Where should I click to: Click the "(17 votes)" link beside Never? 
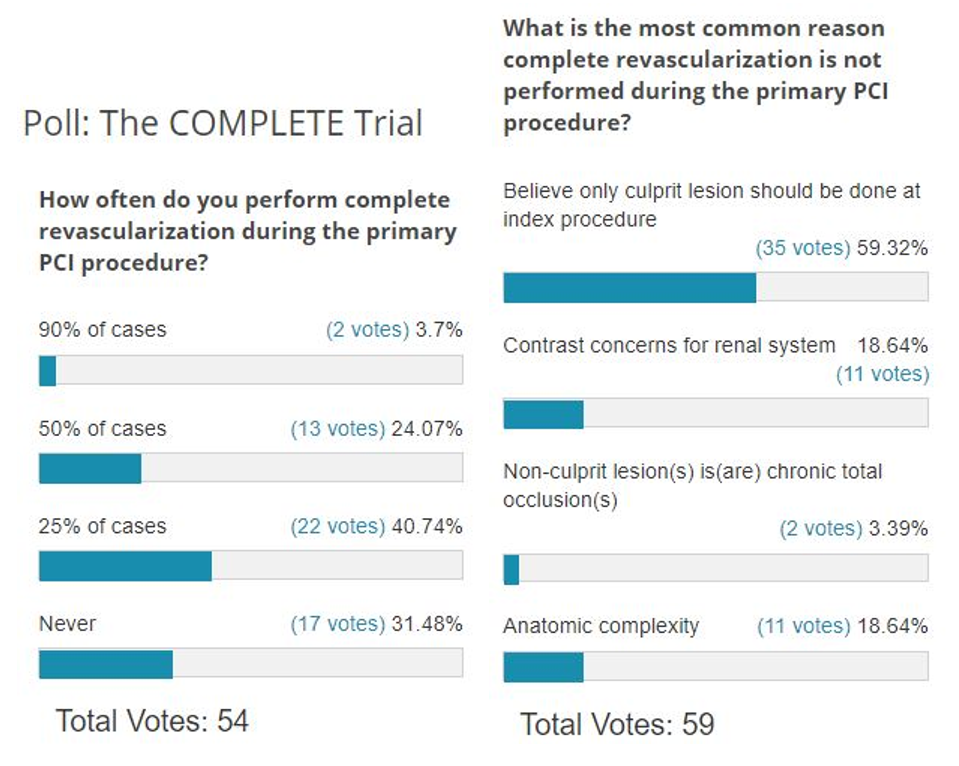click(337, 624)
